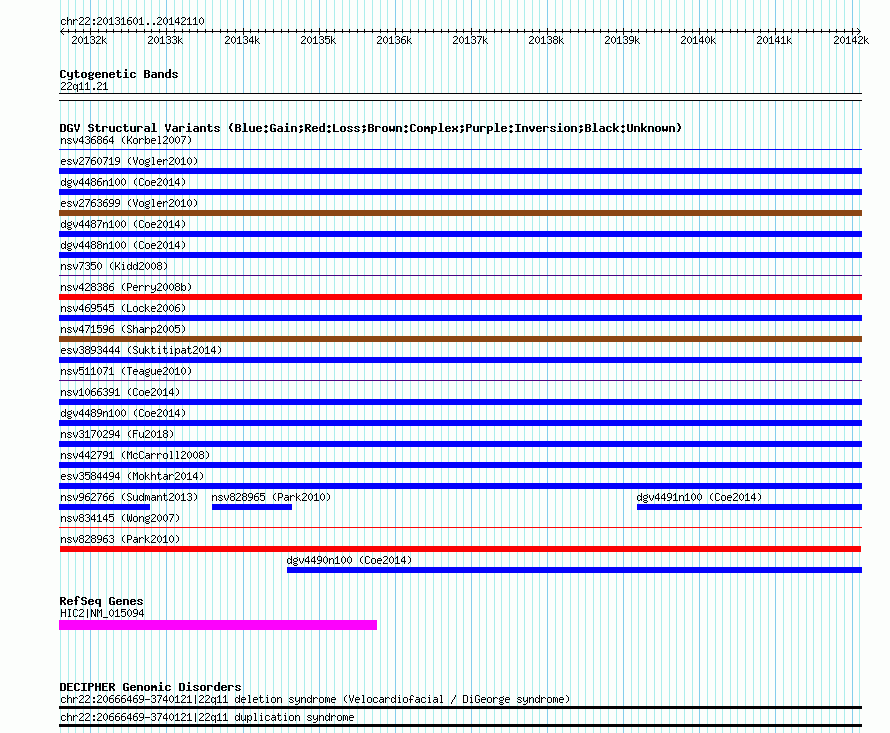Click the esv3584494 (Mokhtar2014) label
Screen dimensions: 890x733
point(132,476)
